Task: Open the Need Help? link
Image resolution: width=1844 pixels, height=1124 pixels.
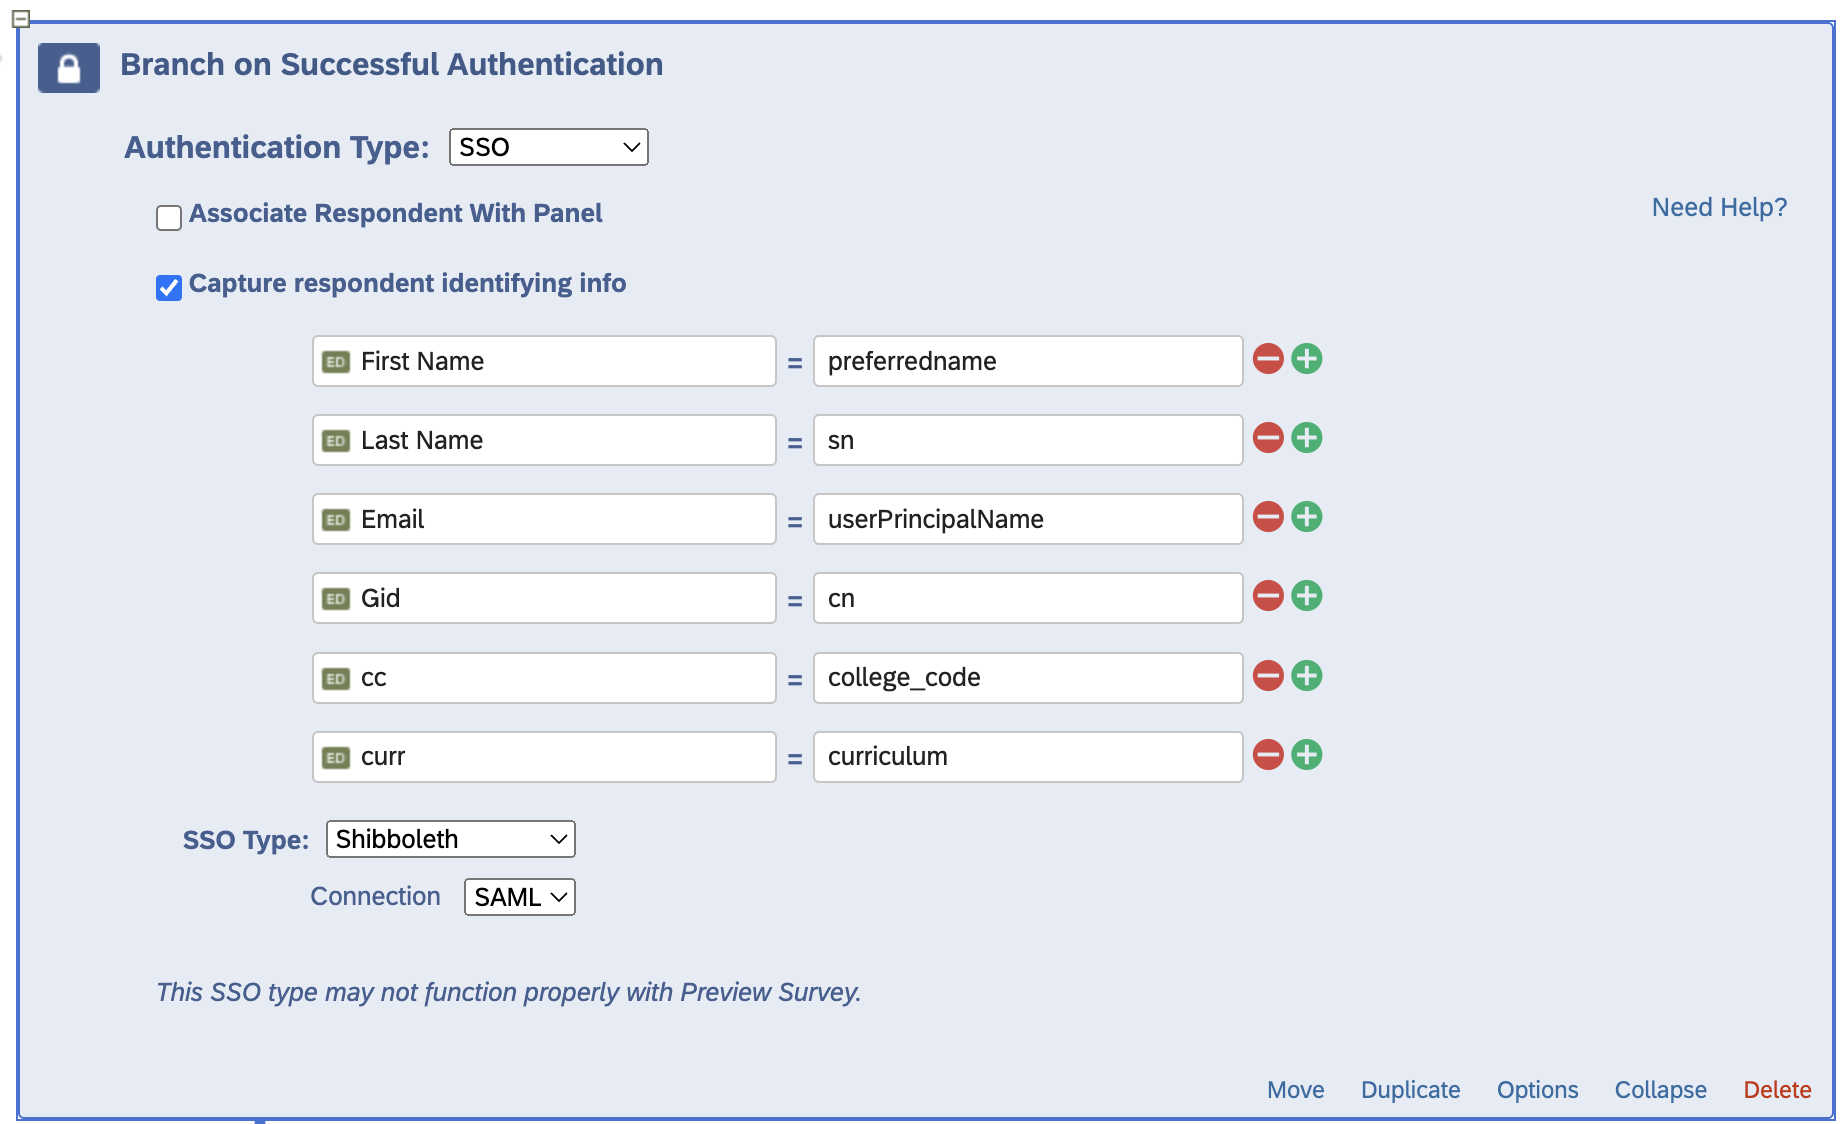Action: [1718, 207]
